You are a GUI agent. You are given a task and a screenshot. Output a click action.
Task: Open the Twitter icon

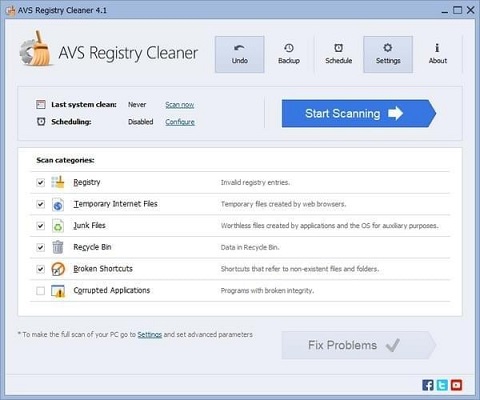(442, 385)
